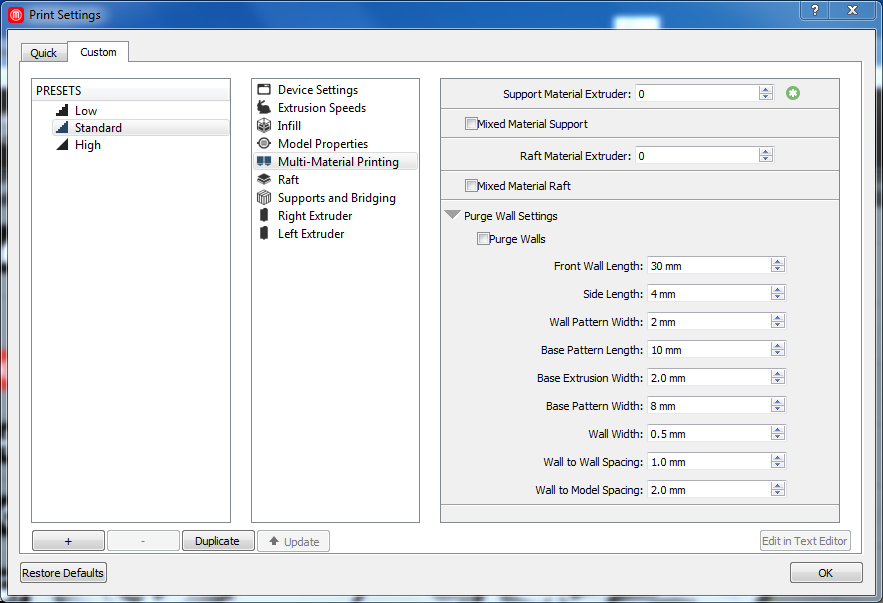Click Wall to Wall Spacing spinner arrows
The height and width of the screenshot is (603, 883).
[778, 462]
